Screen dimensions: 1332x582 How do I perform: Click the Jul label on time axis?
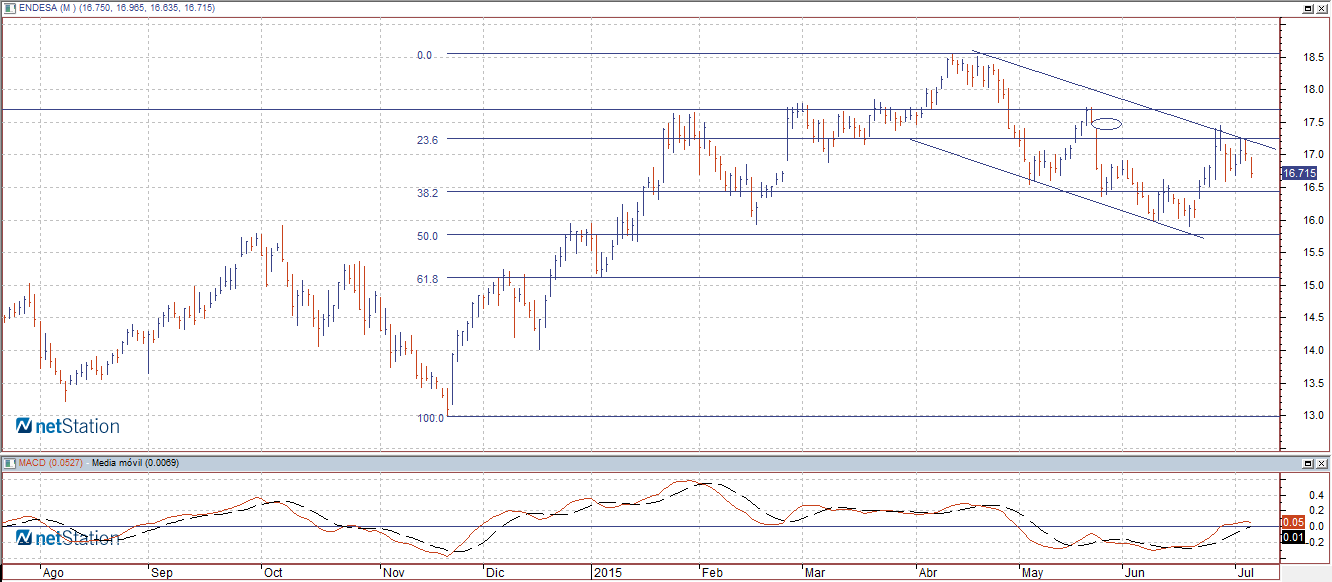[x=1246, y=574]
